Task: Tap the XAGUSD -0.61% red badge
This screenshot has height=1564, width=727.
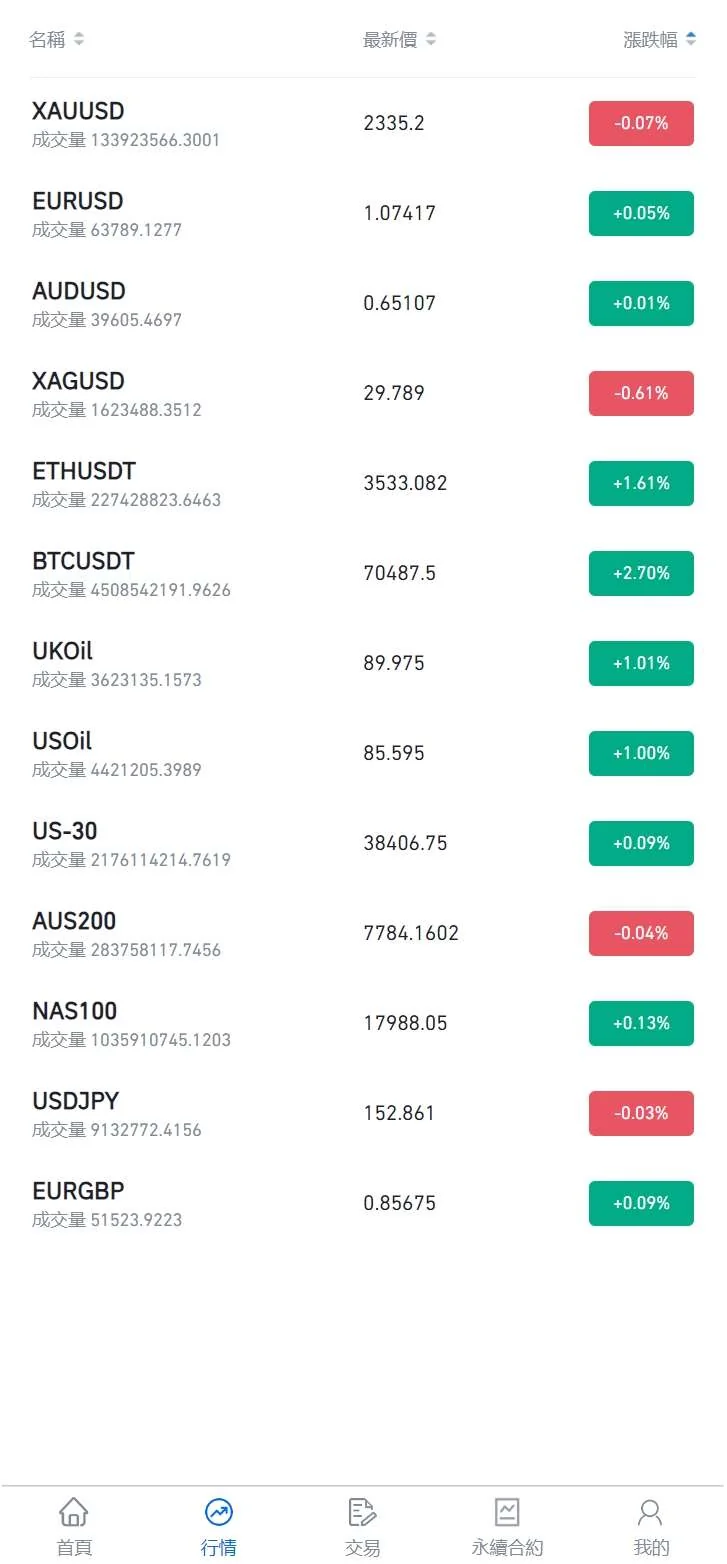Action: point(641,393)
